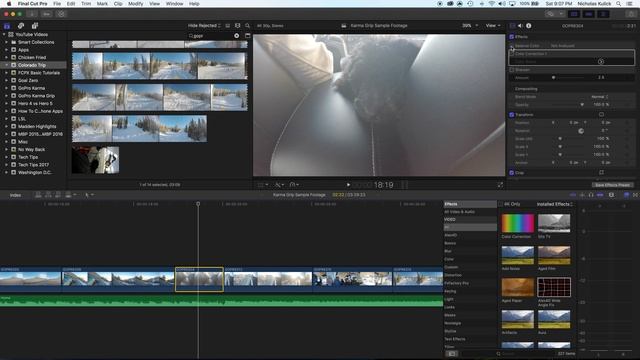Toggle the headphones audio skimming icon

[x=591, y=195]
